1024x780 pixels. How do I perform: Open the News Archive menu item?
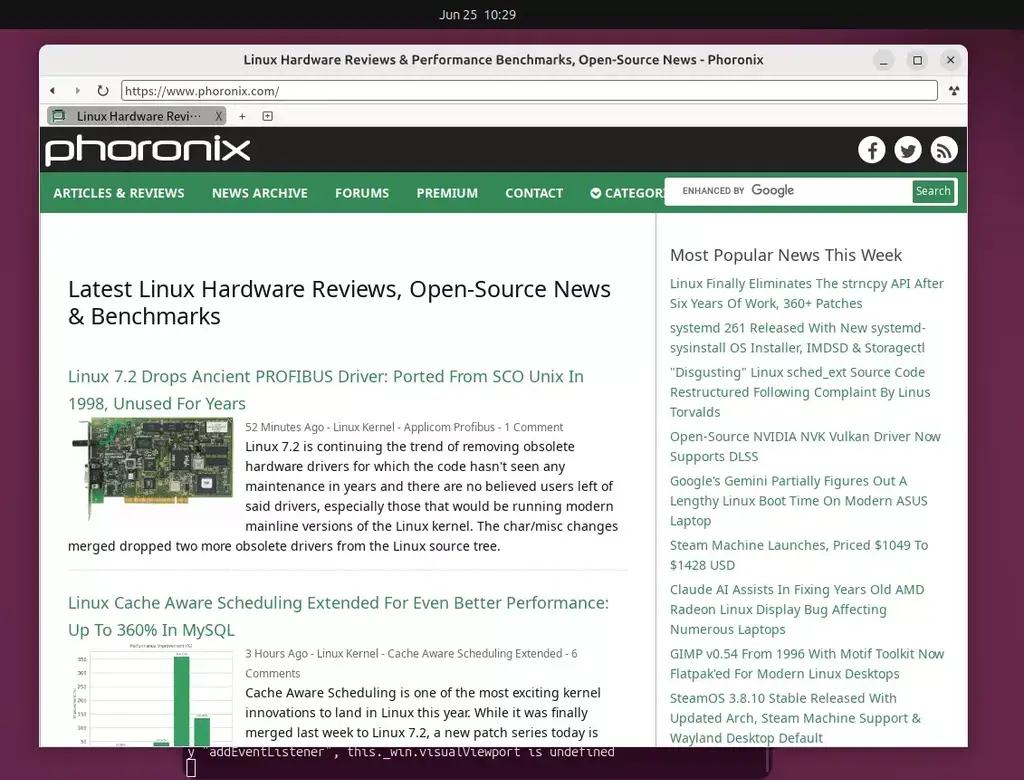pyautogui.click(x=260, y=193)
